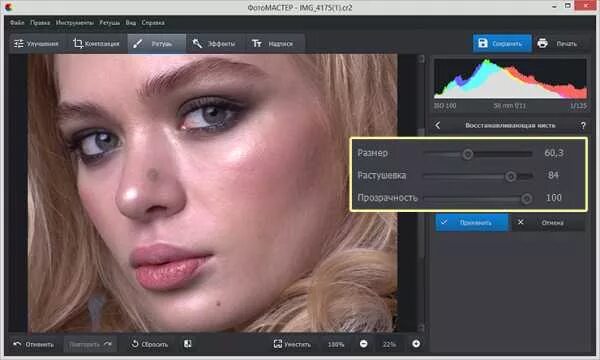This screenshot has height=360, width=600.
Task: Apply changes with the Применить button
Action: pos(472,222)
